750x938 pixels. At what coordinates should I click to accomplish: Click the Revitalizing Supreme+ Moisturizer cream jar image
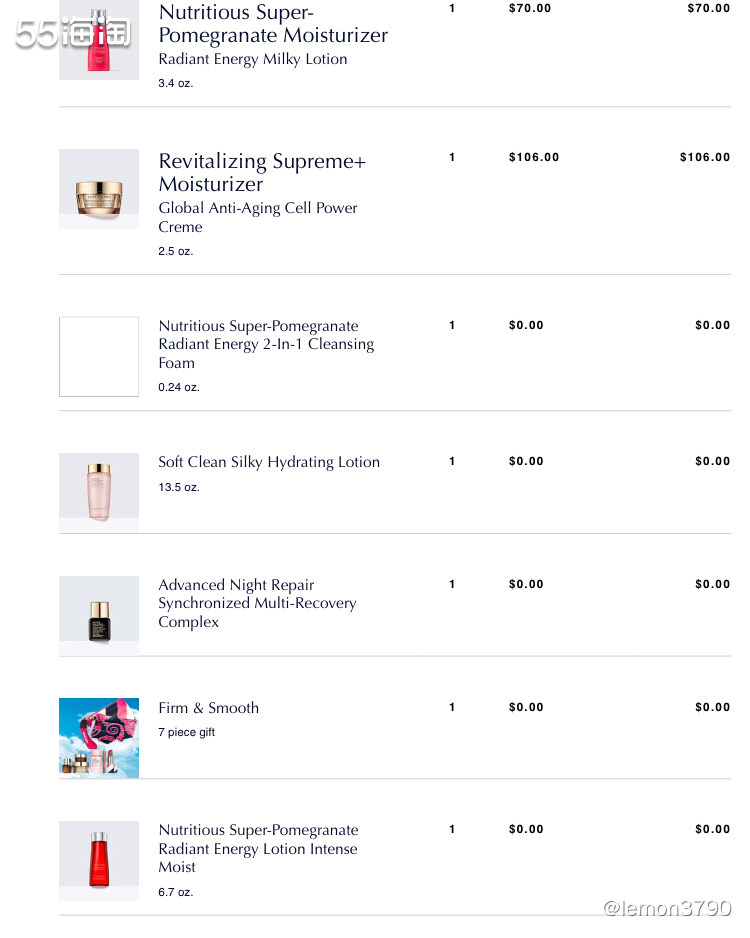[x=99, y=188]
